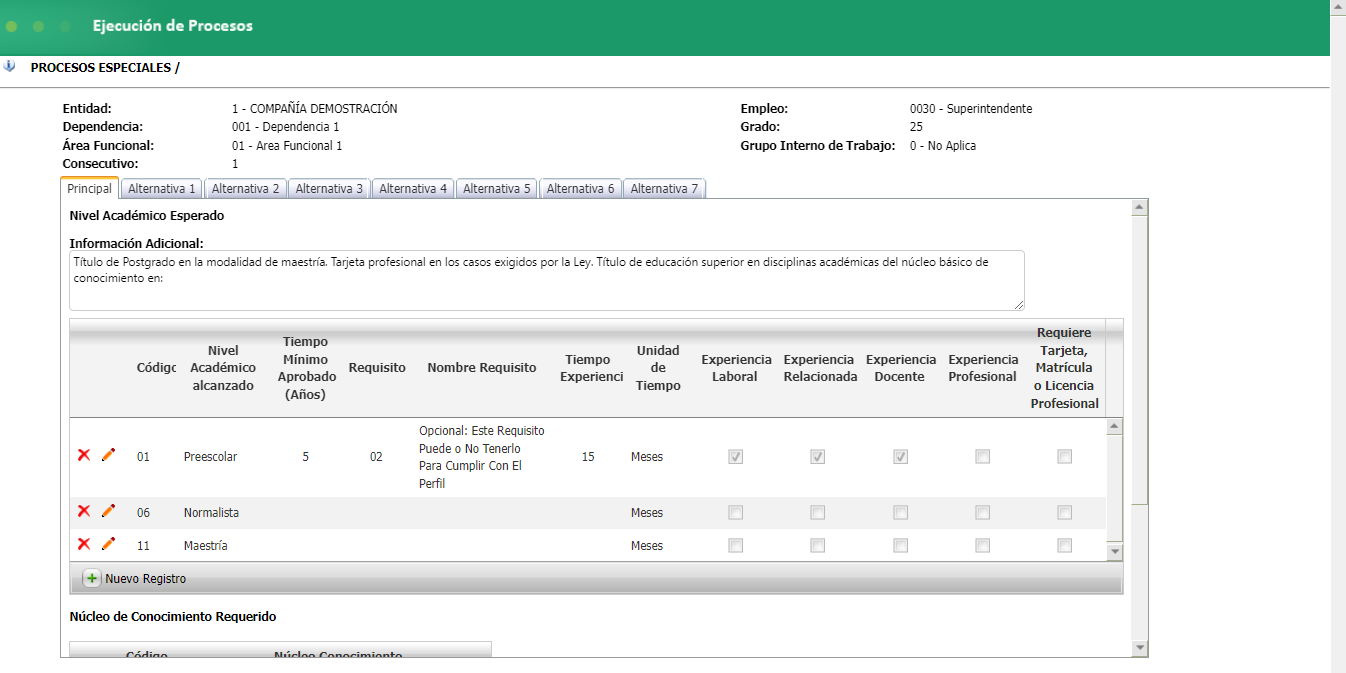
Task: Click the panel's bottom scroll down arrow
Action: coord(1139,649)
